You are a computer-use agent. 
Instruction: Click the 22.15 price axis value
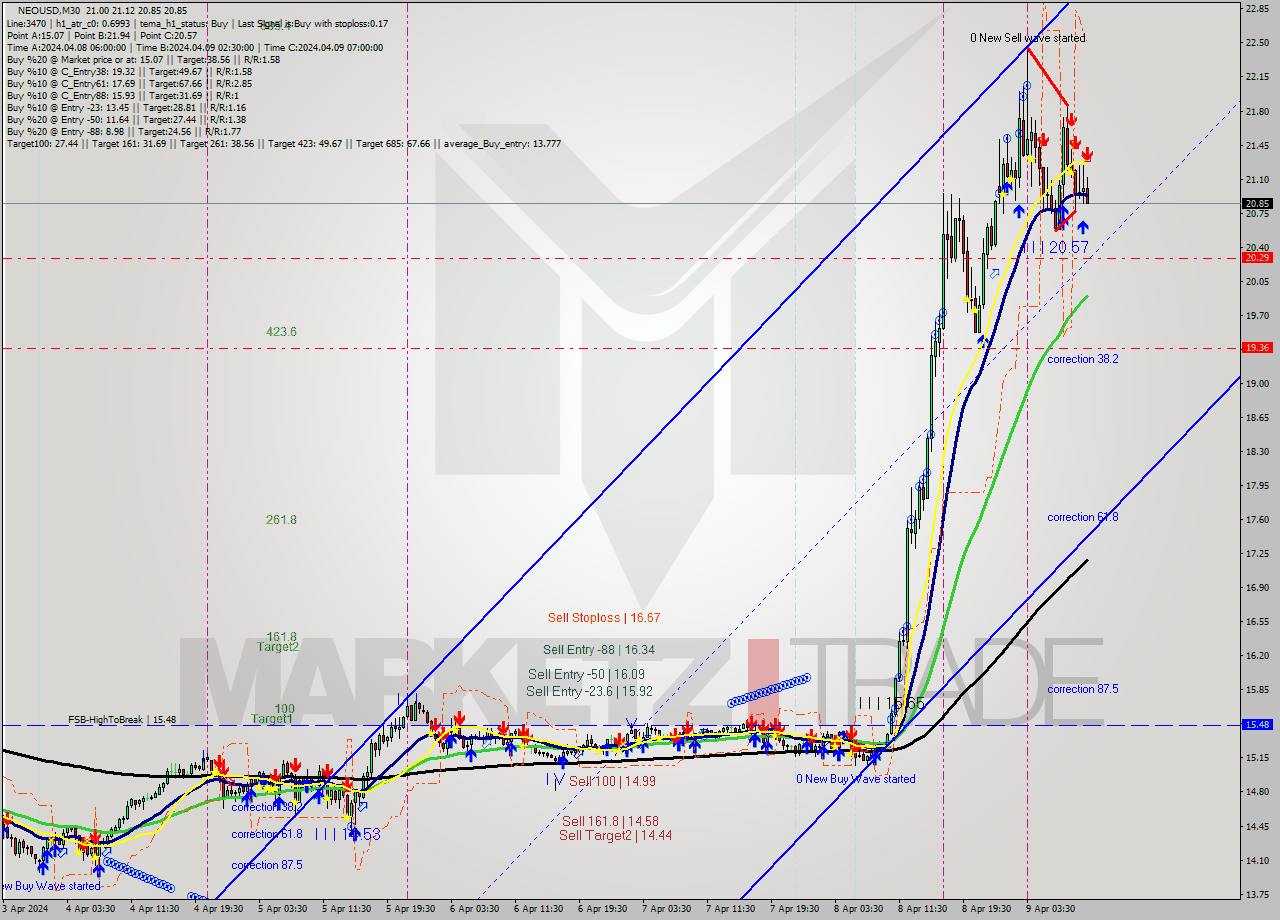click(x=1257, y=77)
